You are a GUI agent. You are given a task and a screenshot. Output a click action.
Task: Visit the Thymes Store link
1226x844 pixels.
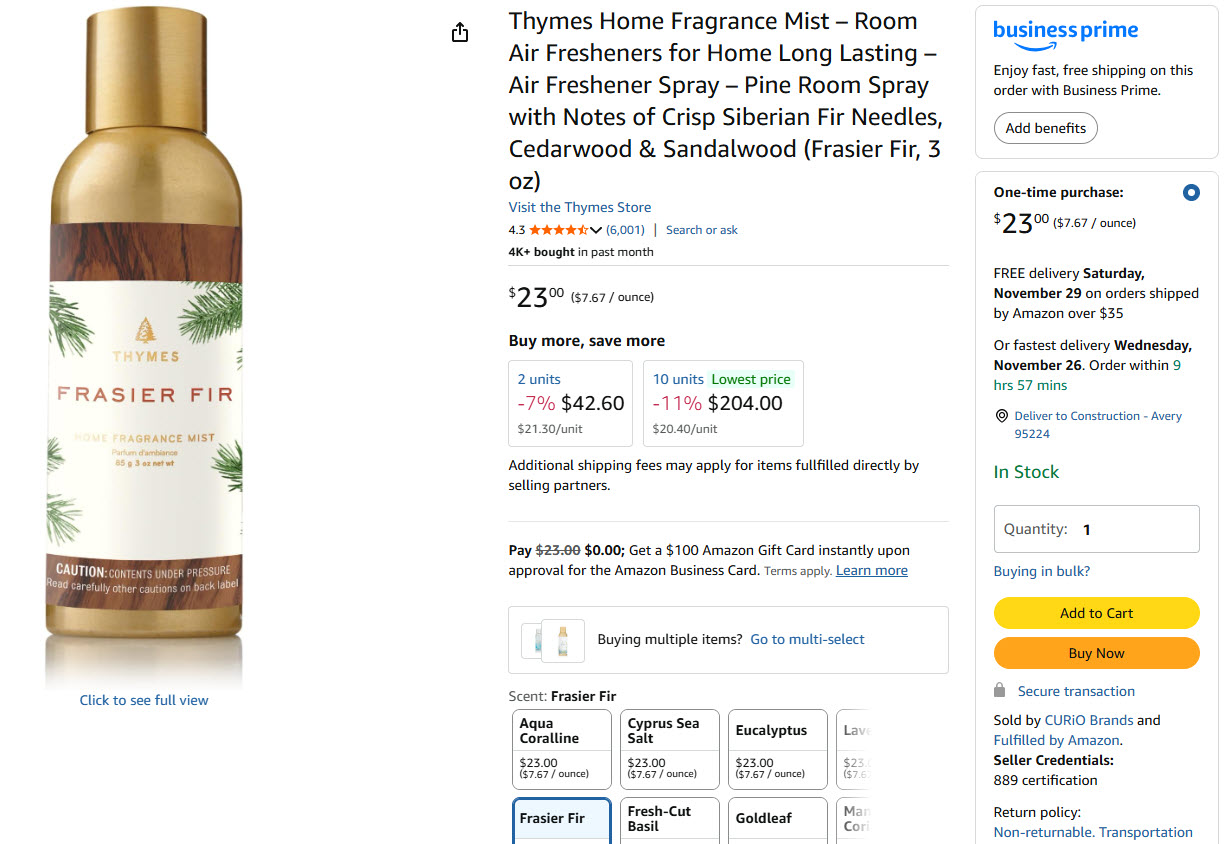(x=579, y=207)
